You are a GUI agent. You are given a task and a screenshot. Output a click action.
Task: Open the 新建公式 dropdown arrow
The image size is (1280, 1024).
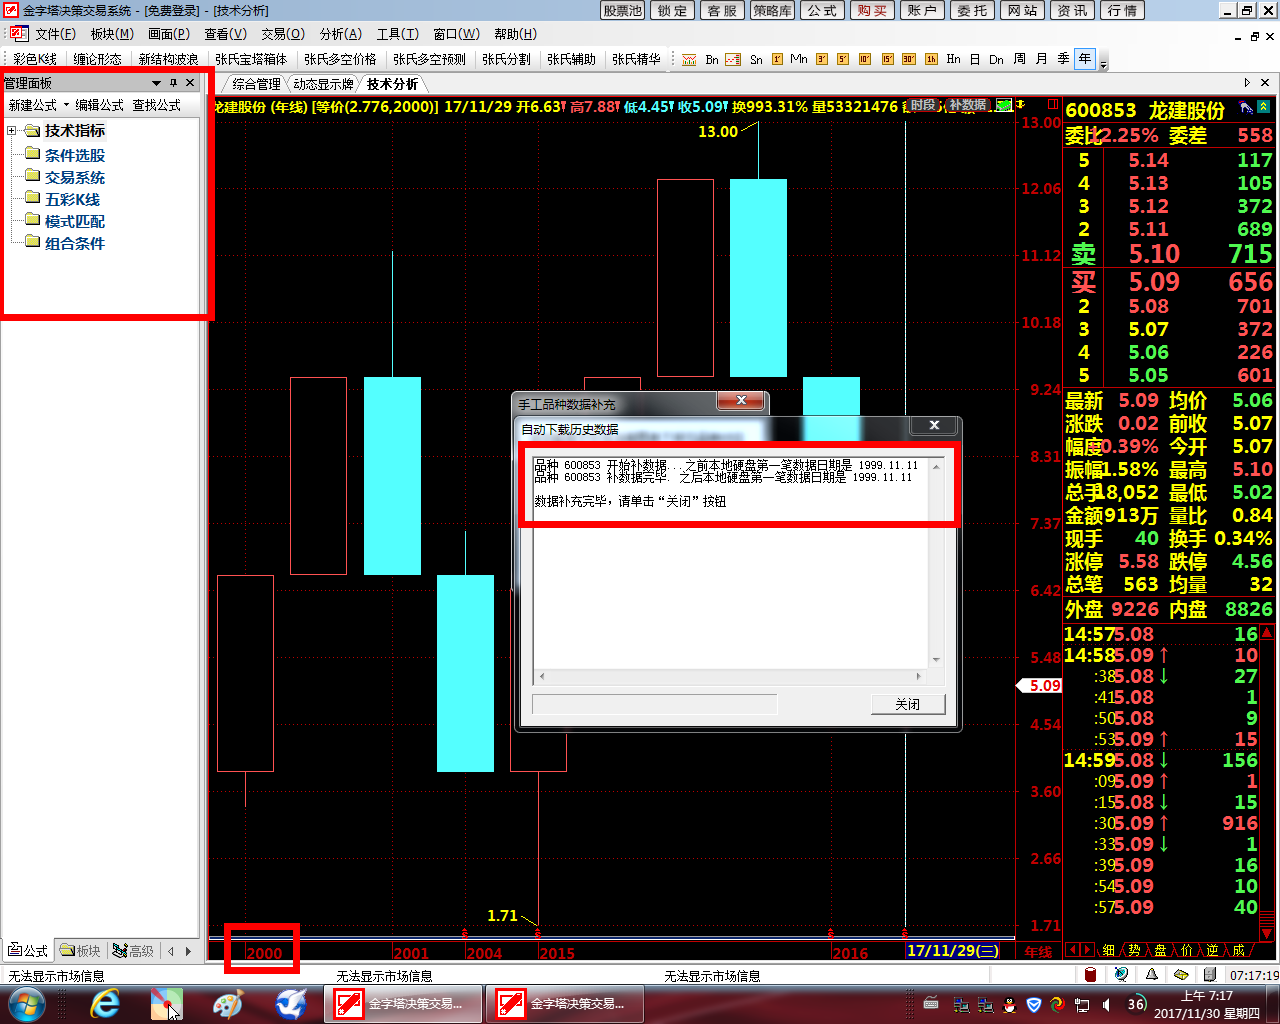(x=67, y=105)
